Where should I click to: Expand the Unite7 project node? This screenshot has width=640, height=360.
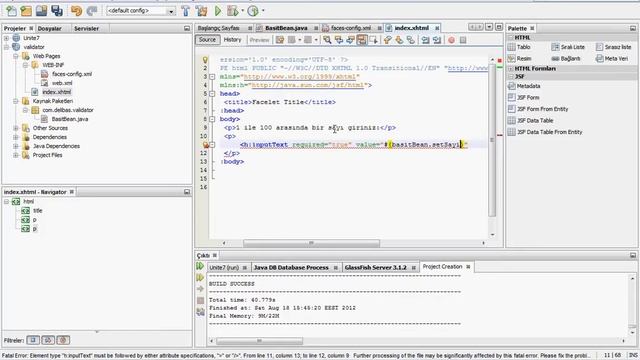tap(7, 38)
